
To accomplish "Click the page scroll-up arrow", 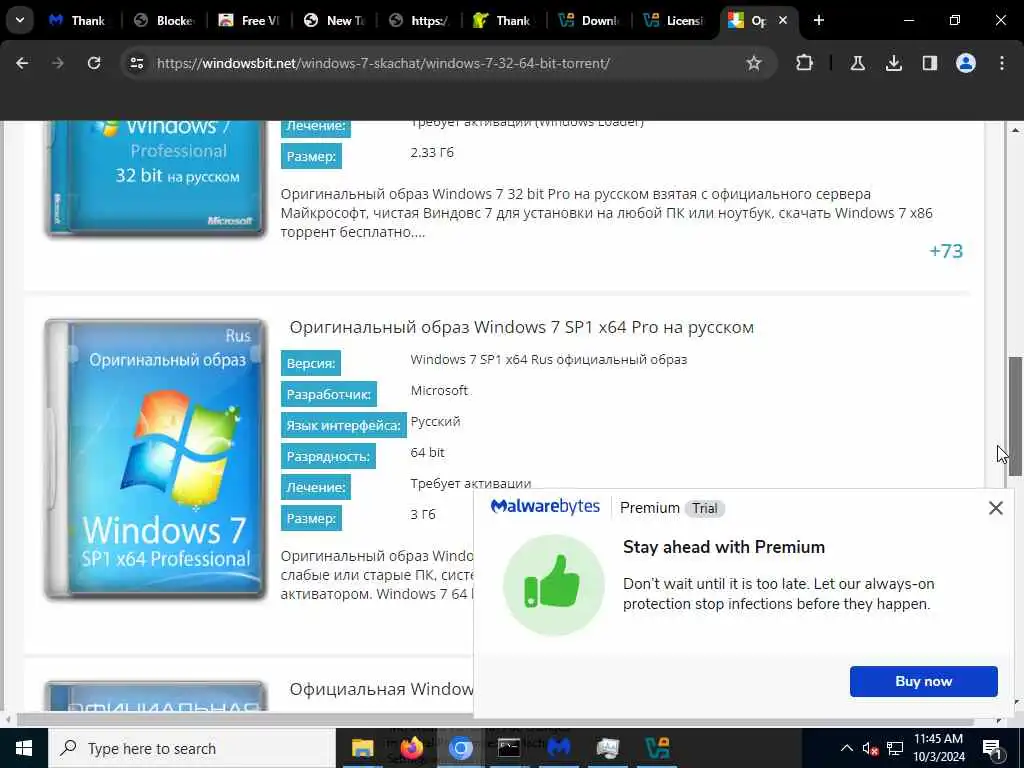I will 1015,131.
